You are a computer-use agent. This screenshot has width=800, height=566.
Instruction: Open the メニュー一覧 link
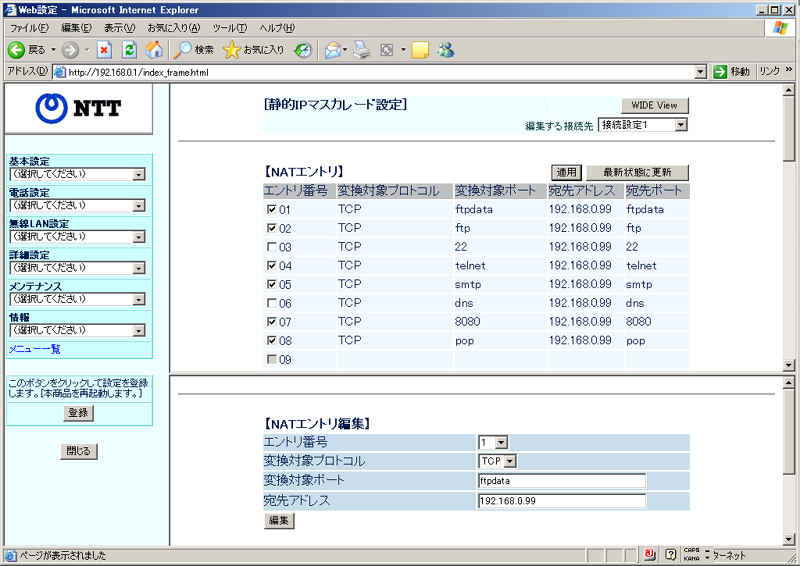click(x=34, y=349)
